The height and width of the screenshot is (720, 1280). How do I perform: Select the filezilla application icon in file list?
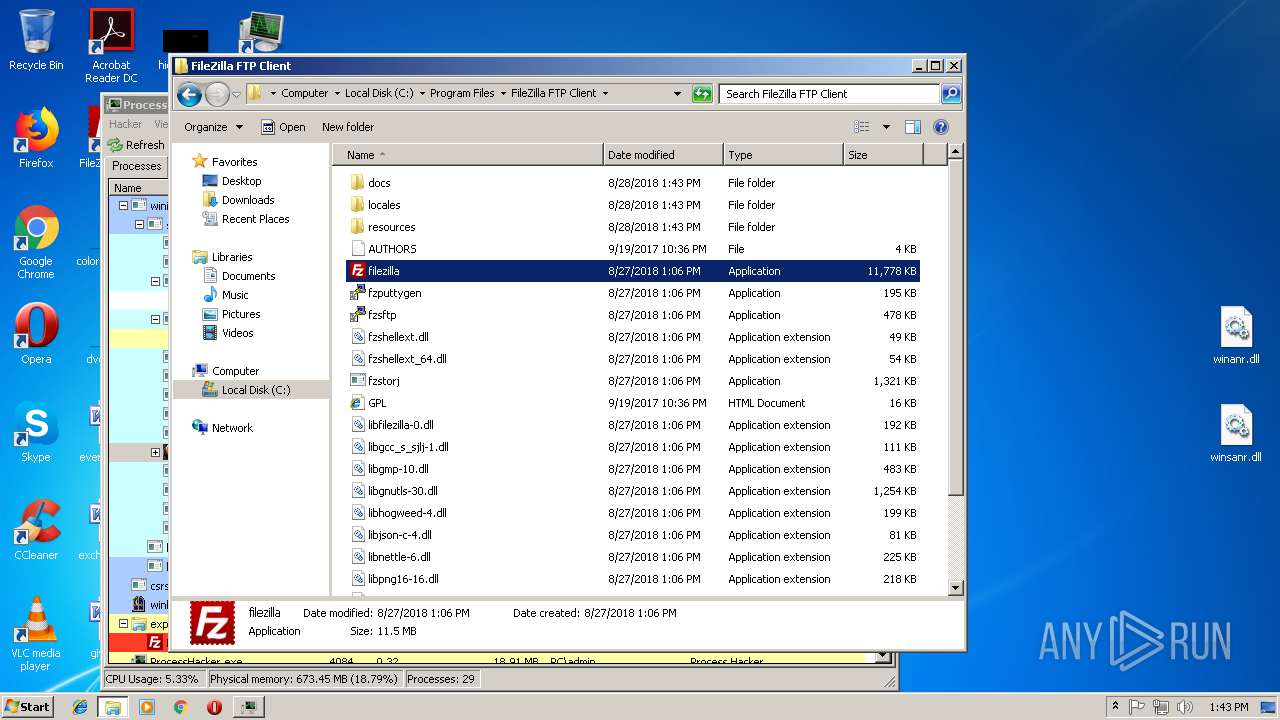358,271
